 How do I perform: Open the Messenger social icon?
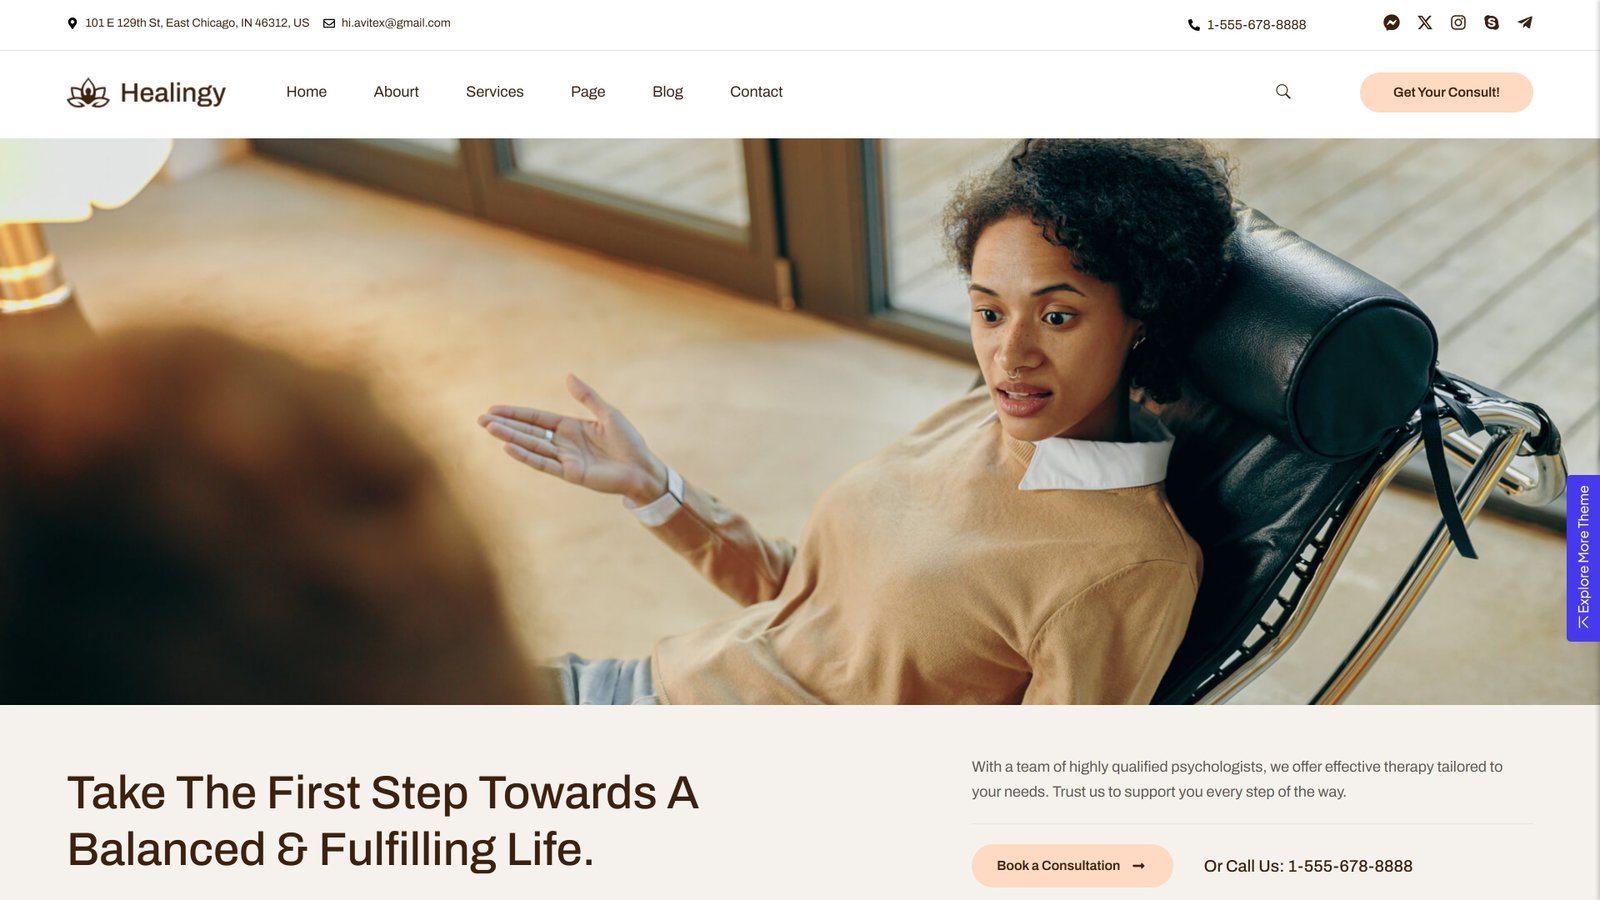click(1391, 22)
